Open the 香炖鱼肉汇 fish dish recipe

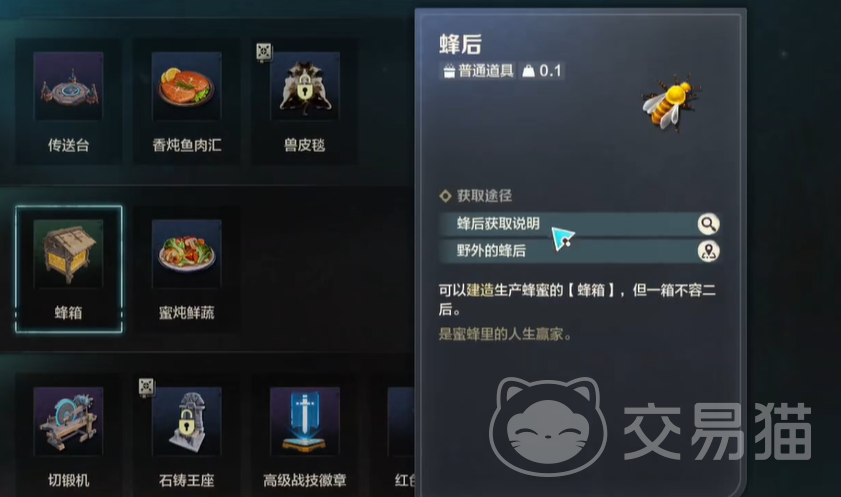tap(186, 101)
